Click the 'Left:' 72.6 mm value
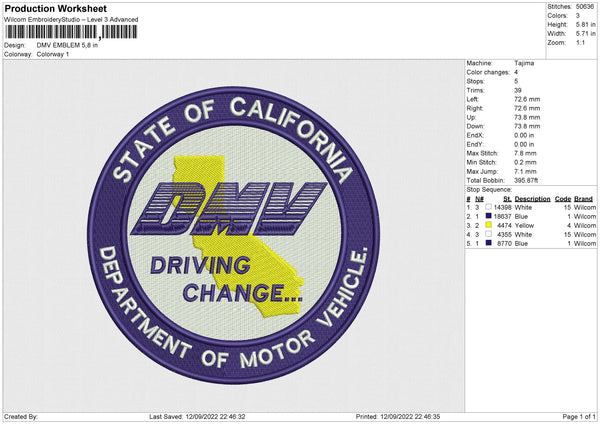The image size is (600, 424). tap(527, 99)
